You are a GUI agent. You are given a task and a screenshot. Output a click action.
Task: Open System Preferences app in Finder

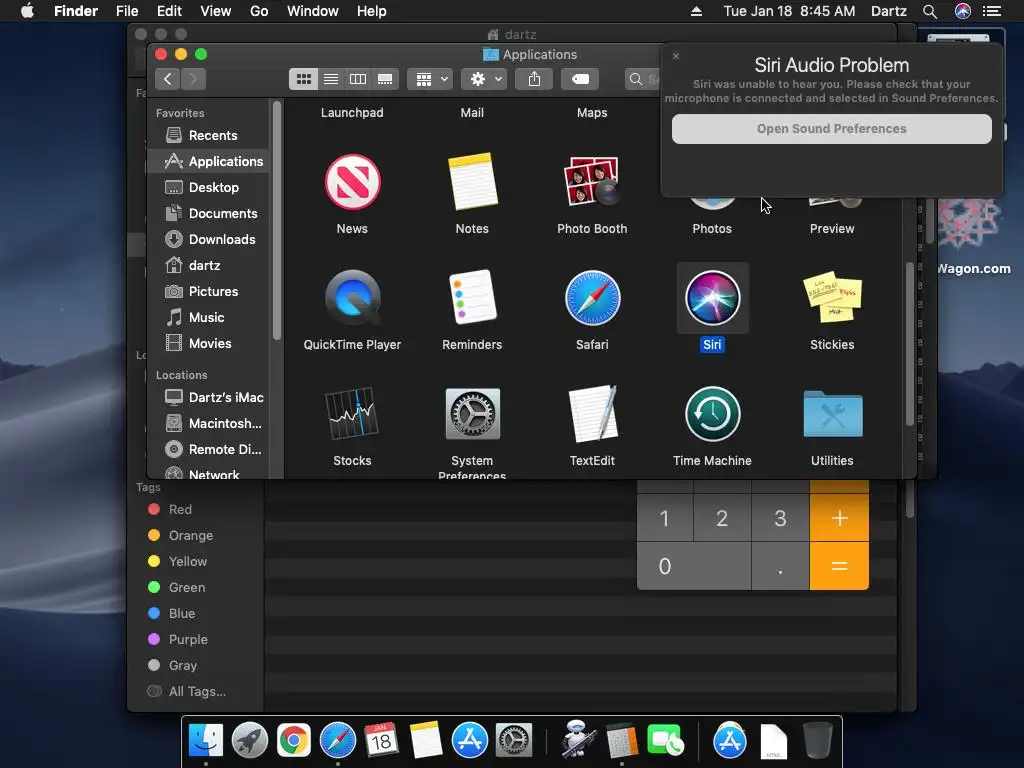(472, 414)
